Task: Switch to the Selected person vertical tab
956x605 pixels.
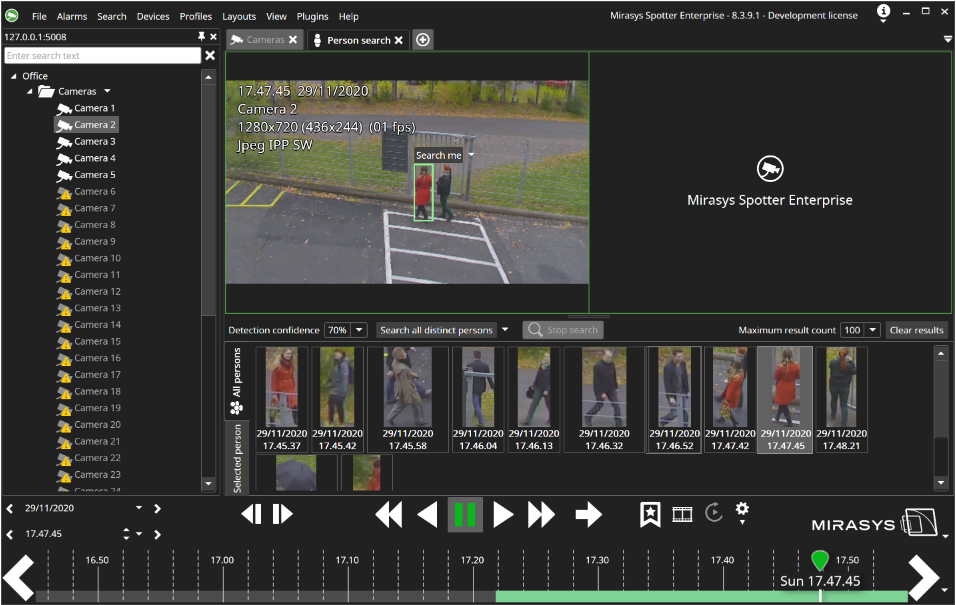Action: point(238,458)
